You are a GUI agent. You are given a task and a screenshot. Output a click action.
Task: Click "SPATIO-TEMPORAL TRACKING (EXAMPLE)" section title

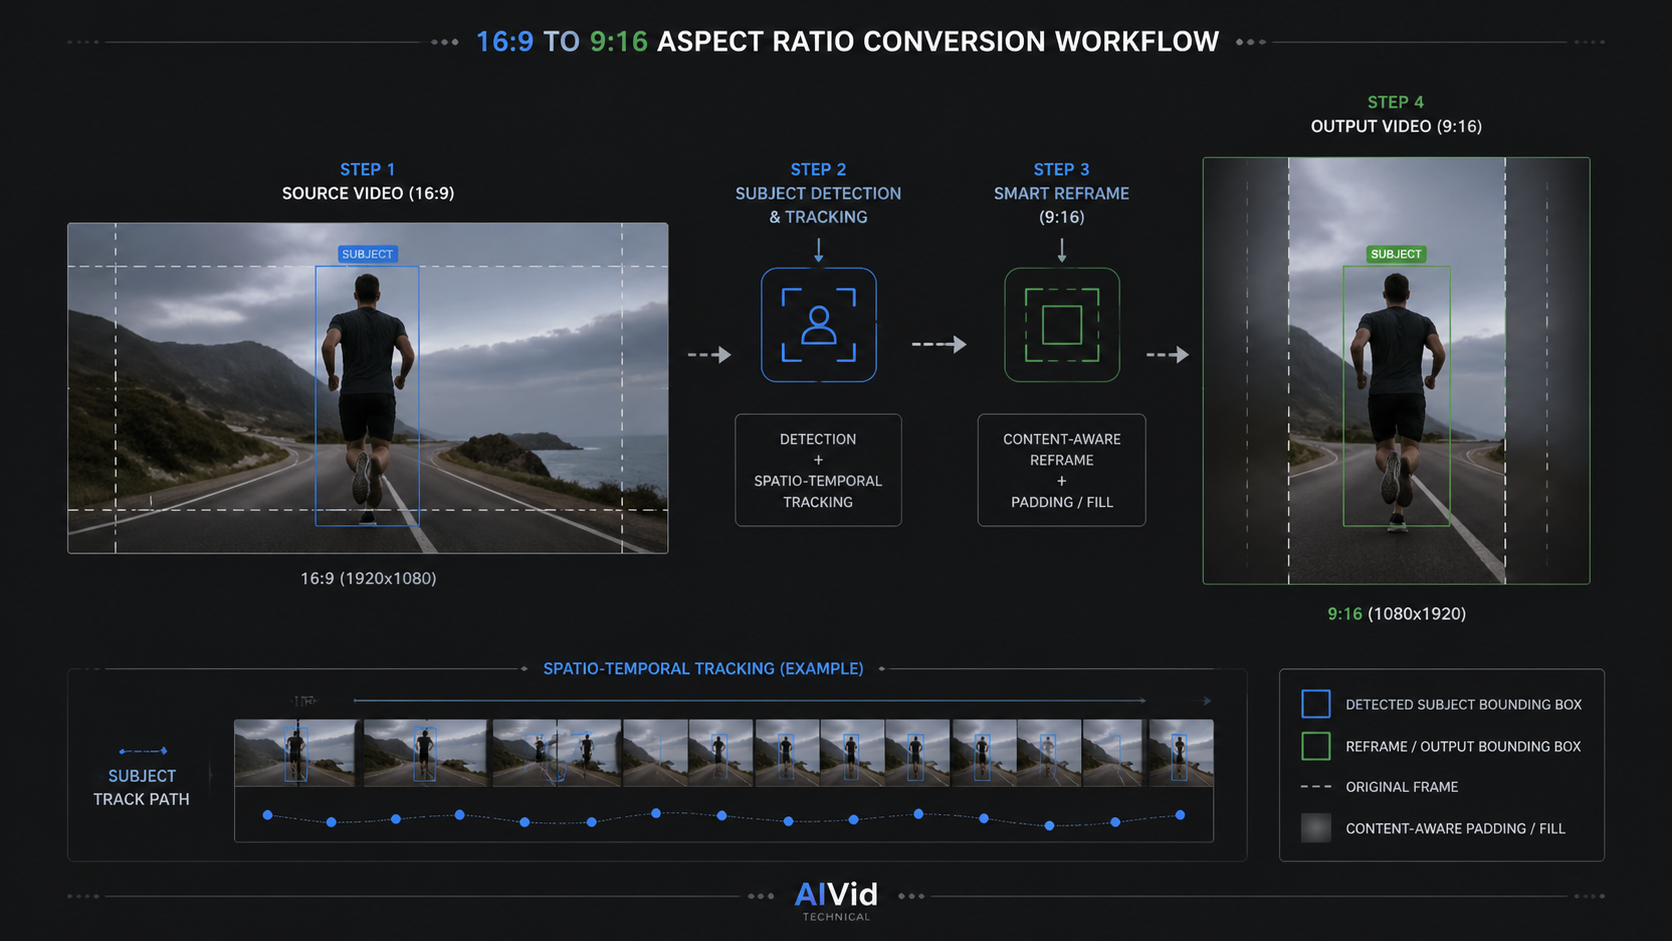pos(703,668)
